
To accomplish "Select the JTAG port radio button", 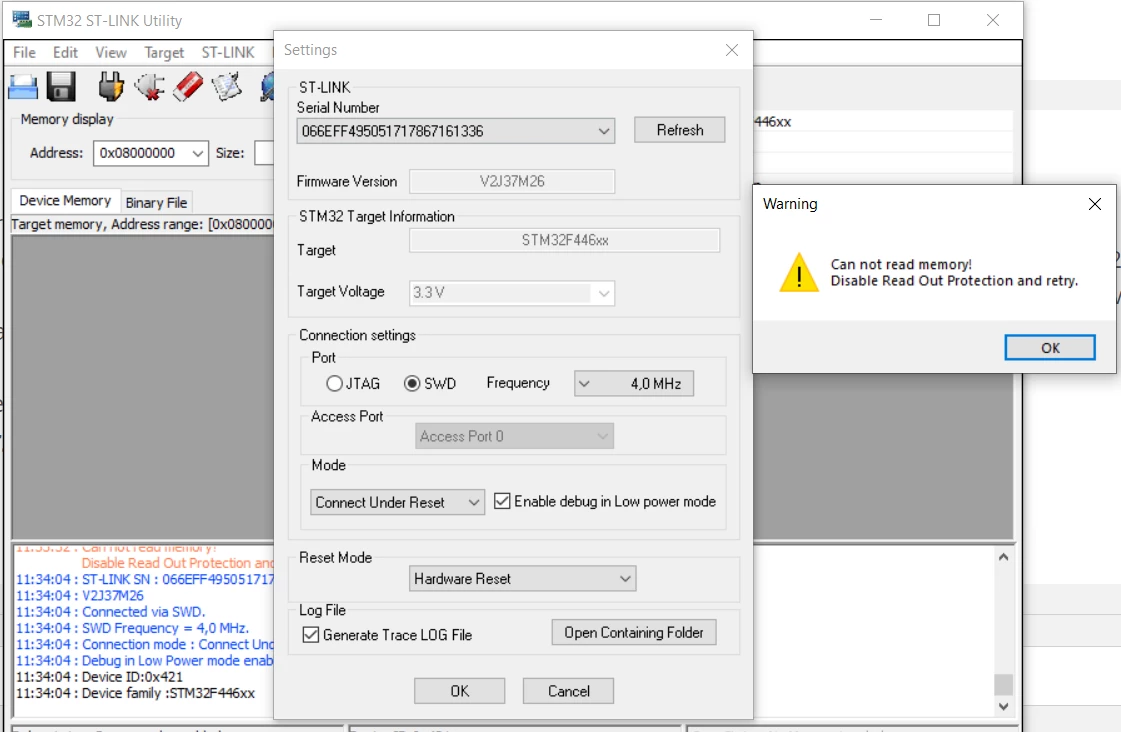I will pyautogui.click(x=334, y=383).
